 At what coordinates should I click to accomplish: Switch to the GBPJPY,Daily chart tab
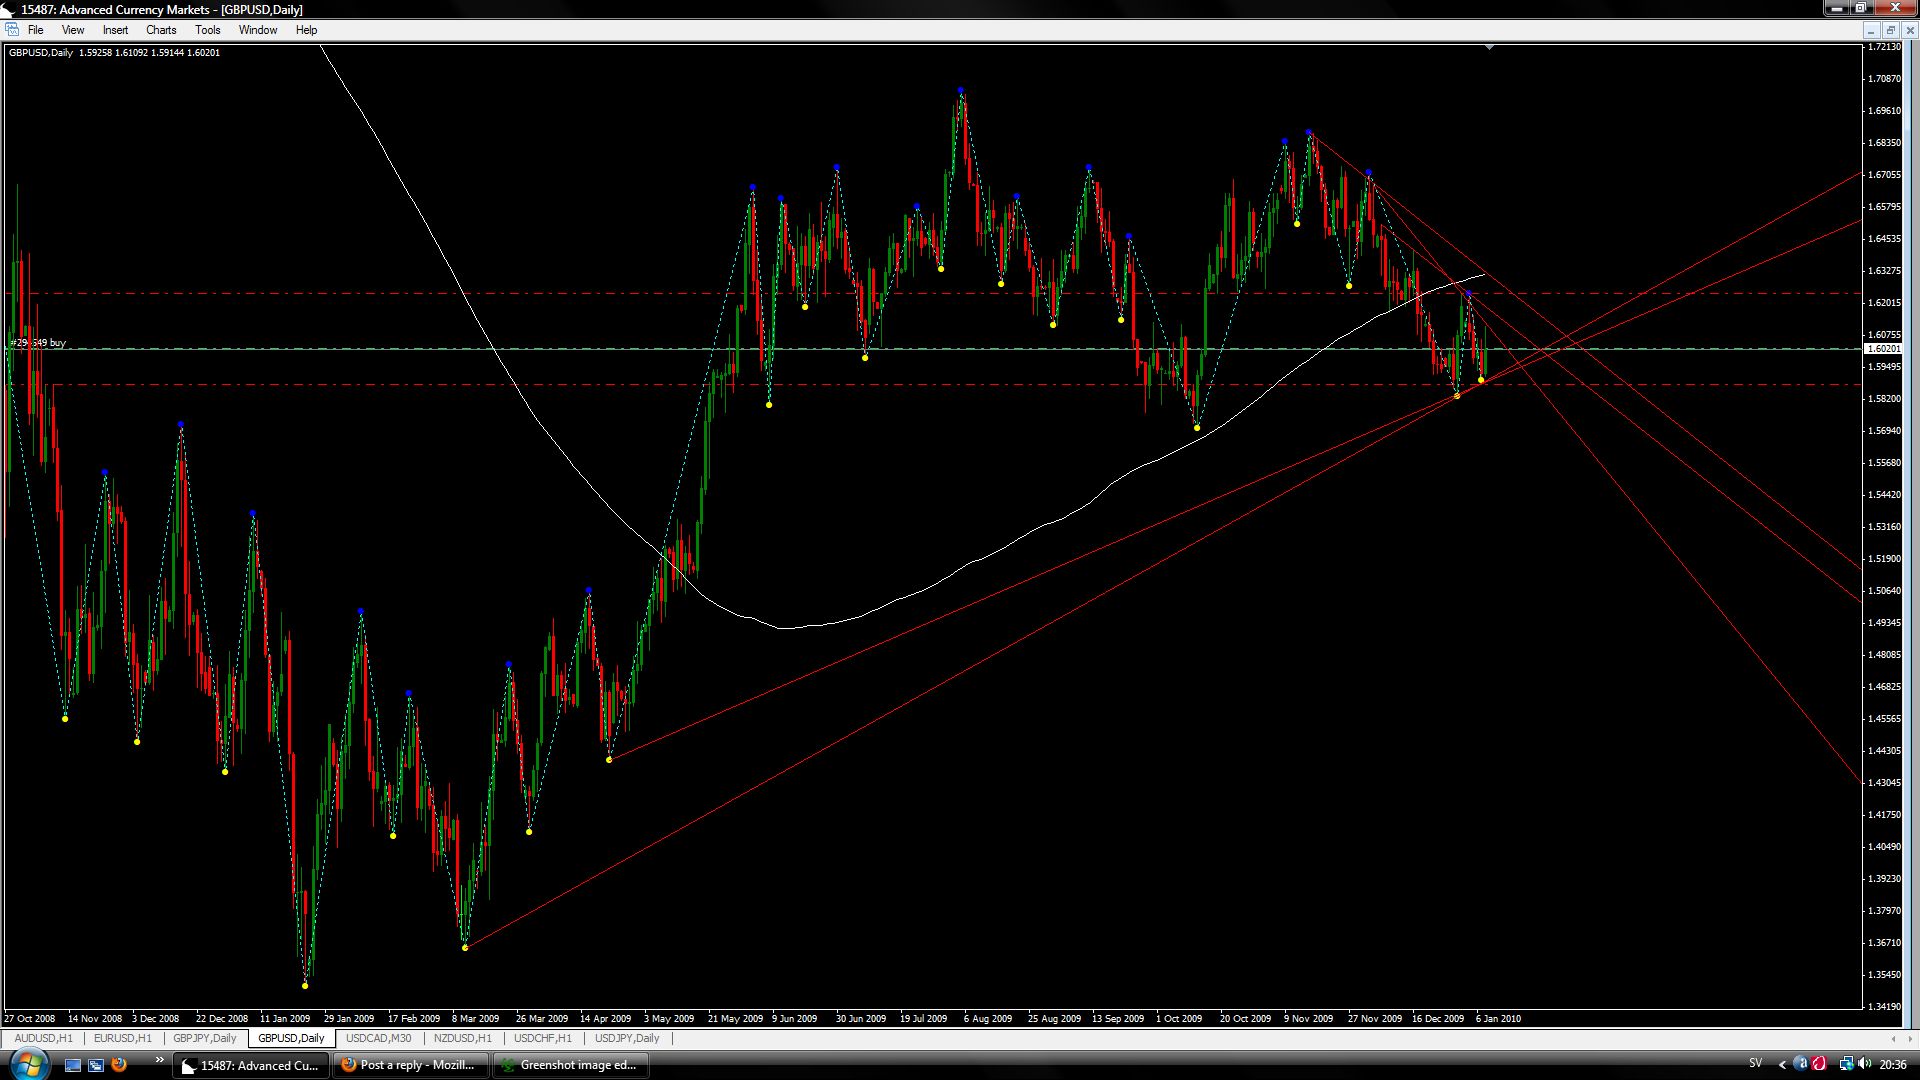[205, 1038]
